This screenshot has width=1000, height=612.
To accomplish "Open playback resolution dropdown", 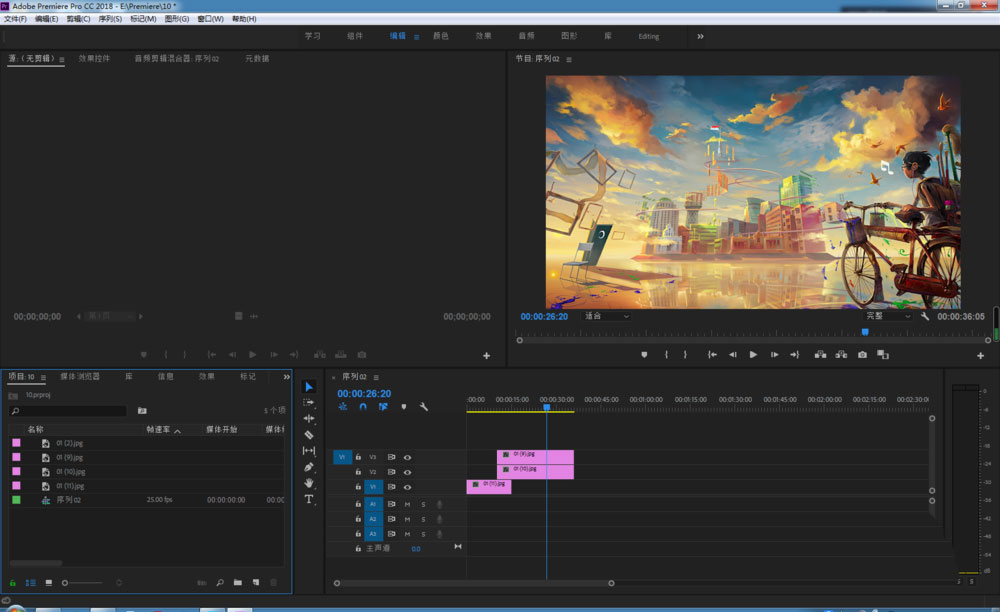I will (x=888, y=316).
